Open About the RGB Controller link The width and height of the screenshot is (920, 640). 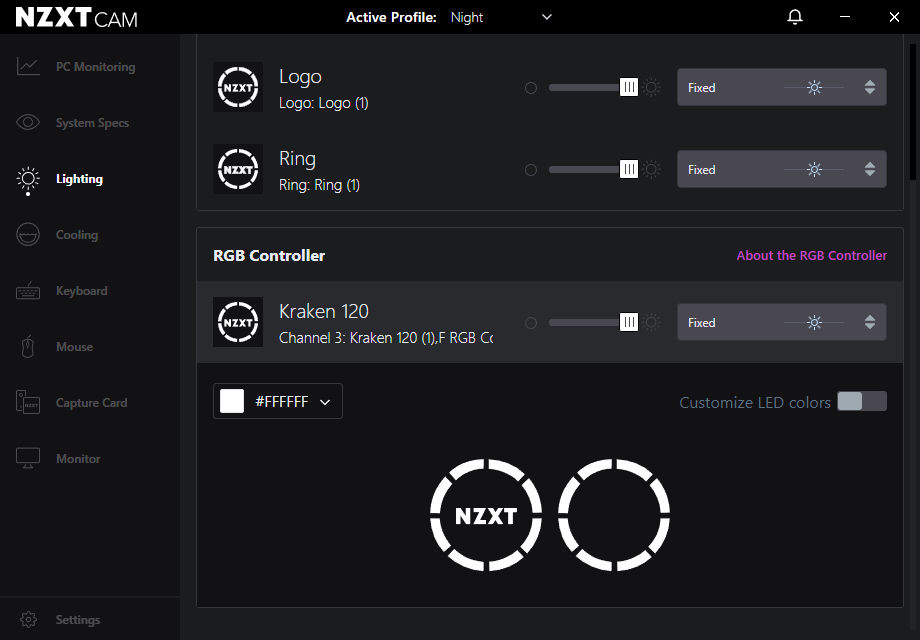(x=811, y=256)
